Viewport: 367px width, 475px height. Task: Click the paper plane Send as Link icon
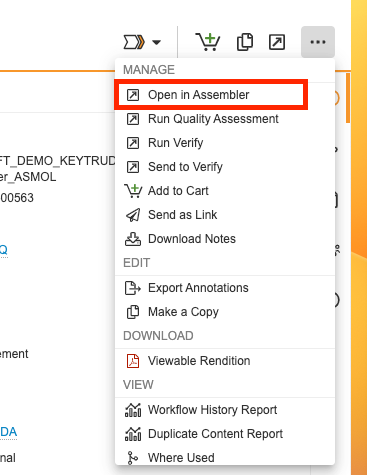133,215
